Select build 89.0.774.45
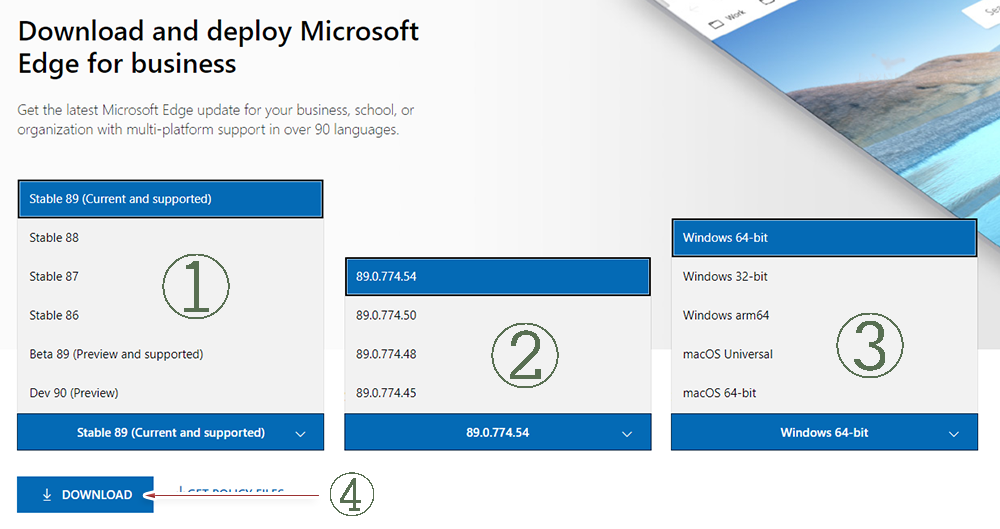 tap(497, 393)
